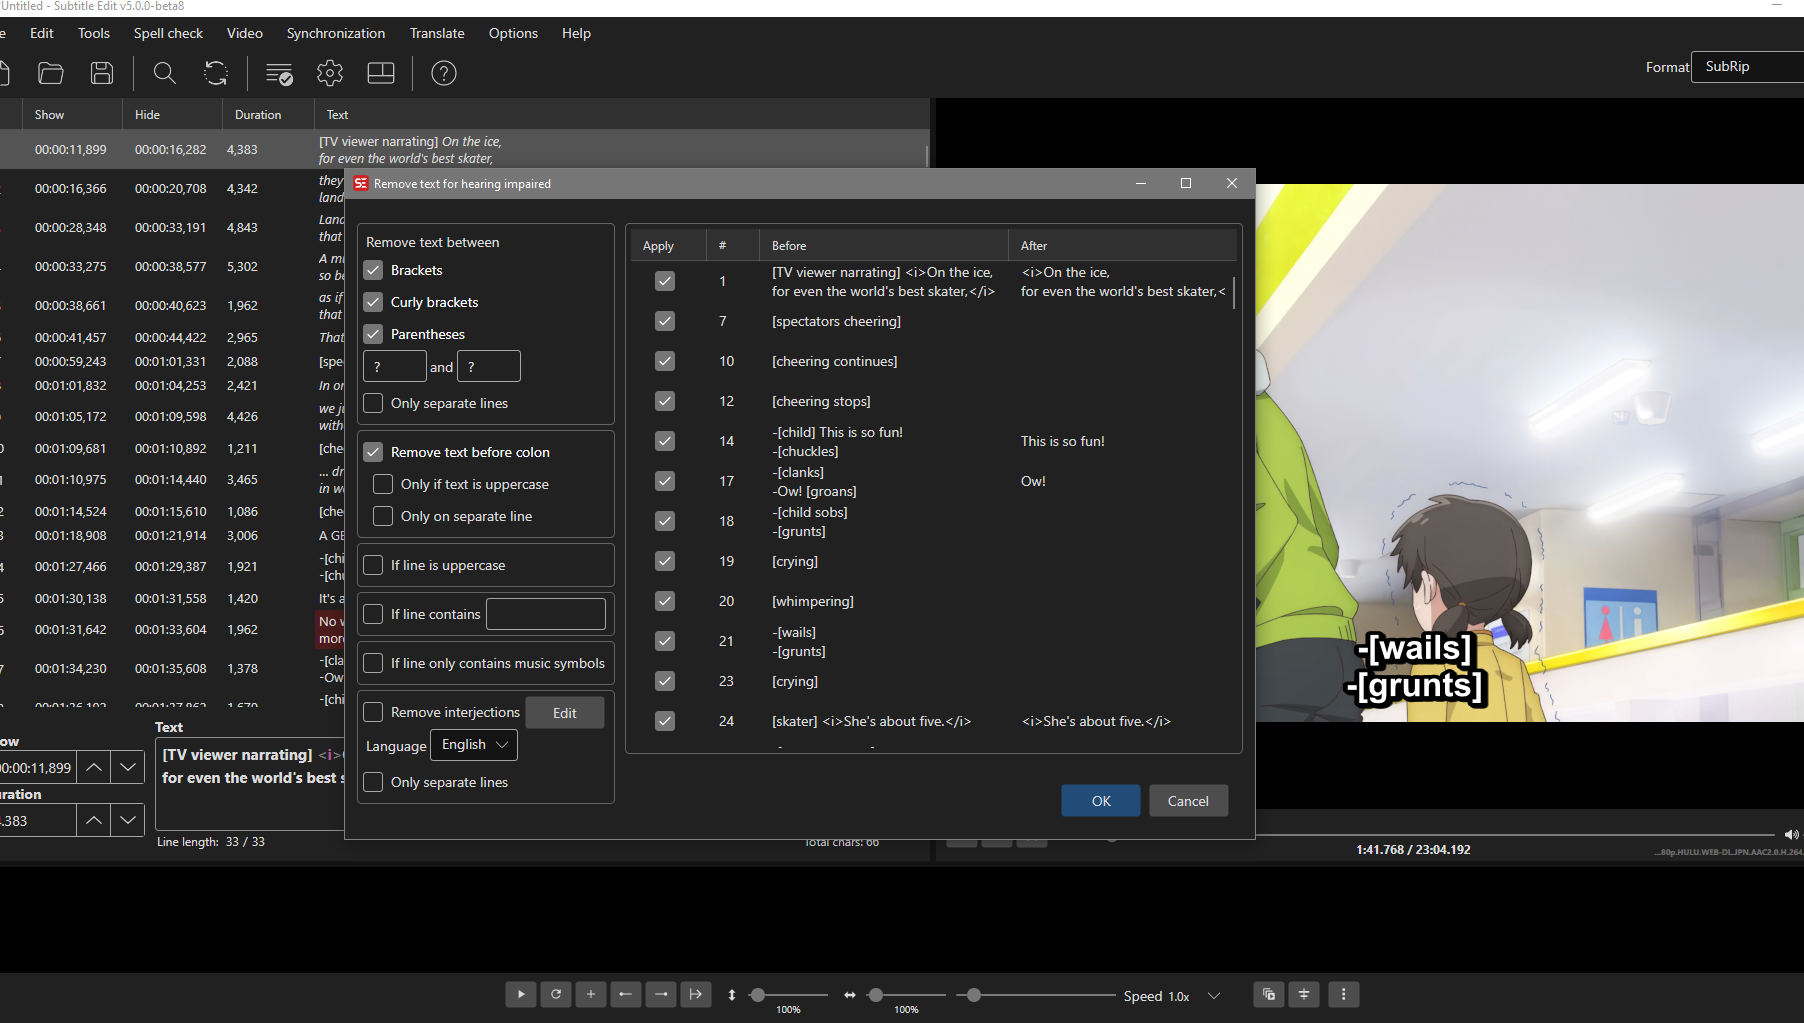Click Edit next to Remove interjections
Image resolution: width=1804 pixels, height=1023 pixels.
pos(565,713)
